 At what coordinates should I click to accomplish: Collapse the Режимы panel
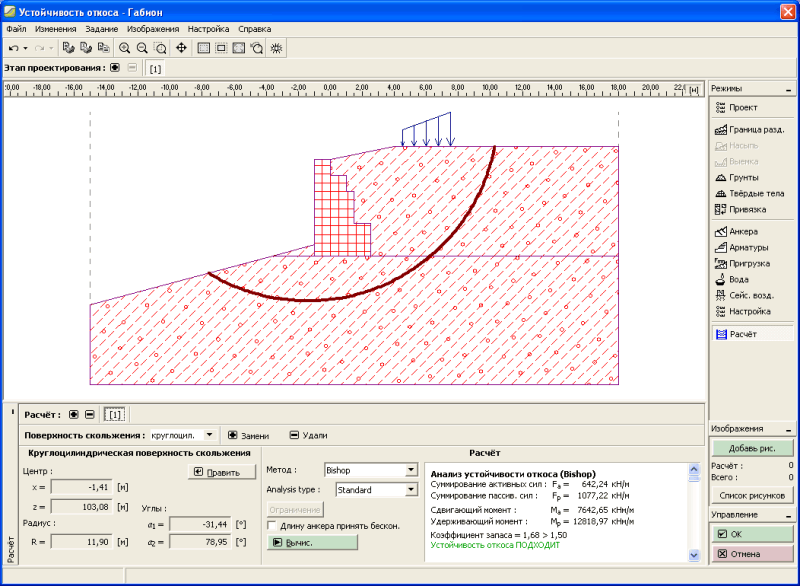790,89
